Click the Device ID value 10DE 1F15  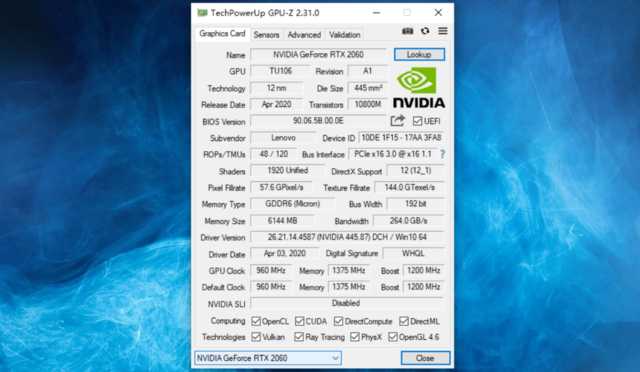(401, 138)
